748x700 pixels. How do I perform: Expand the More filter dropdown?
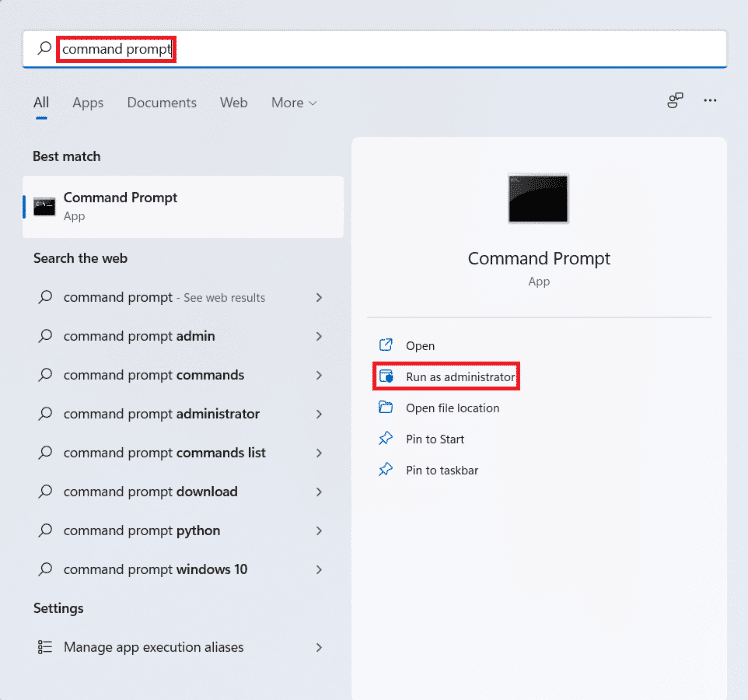[x=294, y=103]
